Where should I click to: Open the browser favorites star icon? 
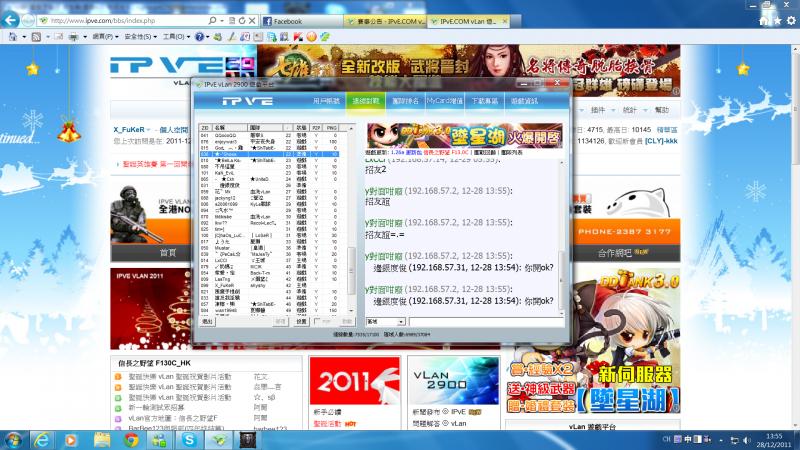pos(777,20)
